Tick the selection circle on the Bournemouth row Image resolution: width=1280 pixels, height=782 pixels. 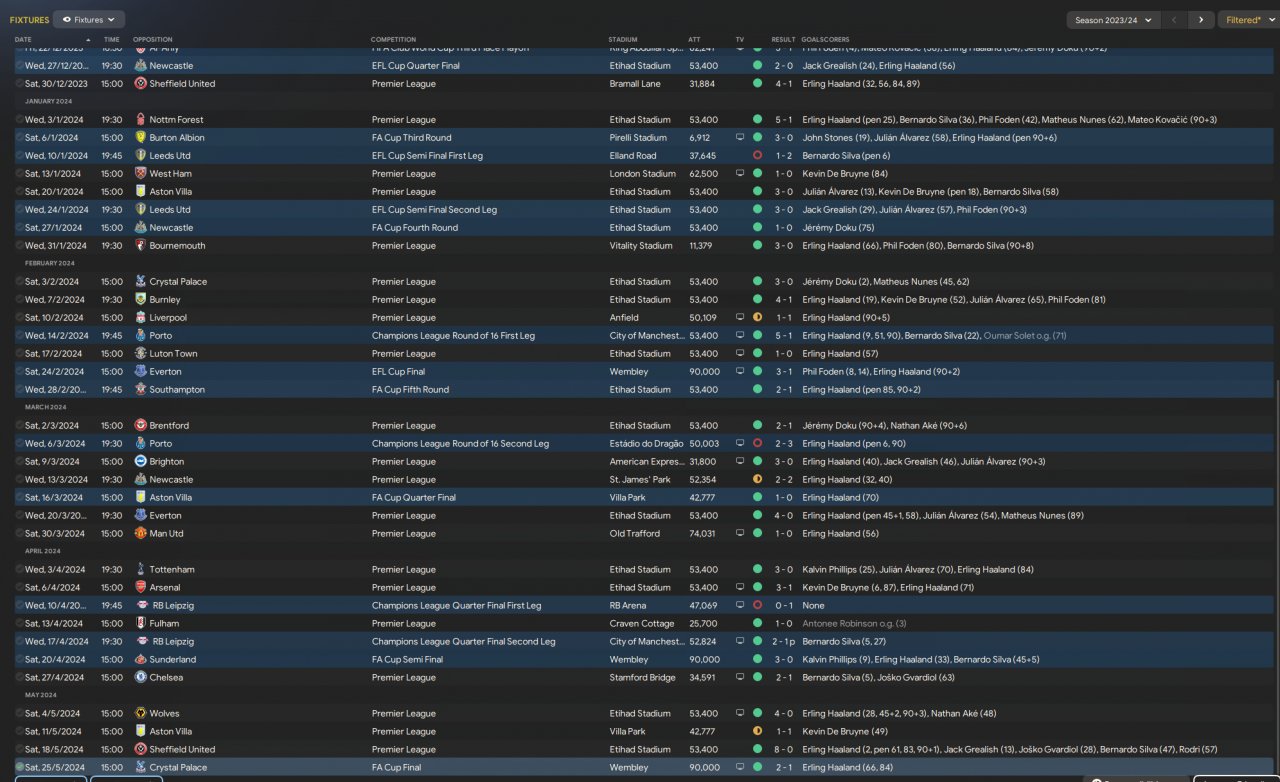19,246
